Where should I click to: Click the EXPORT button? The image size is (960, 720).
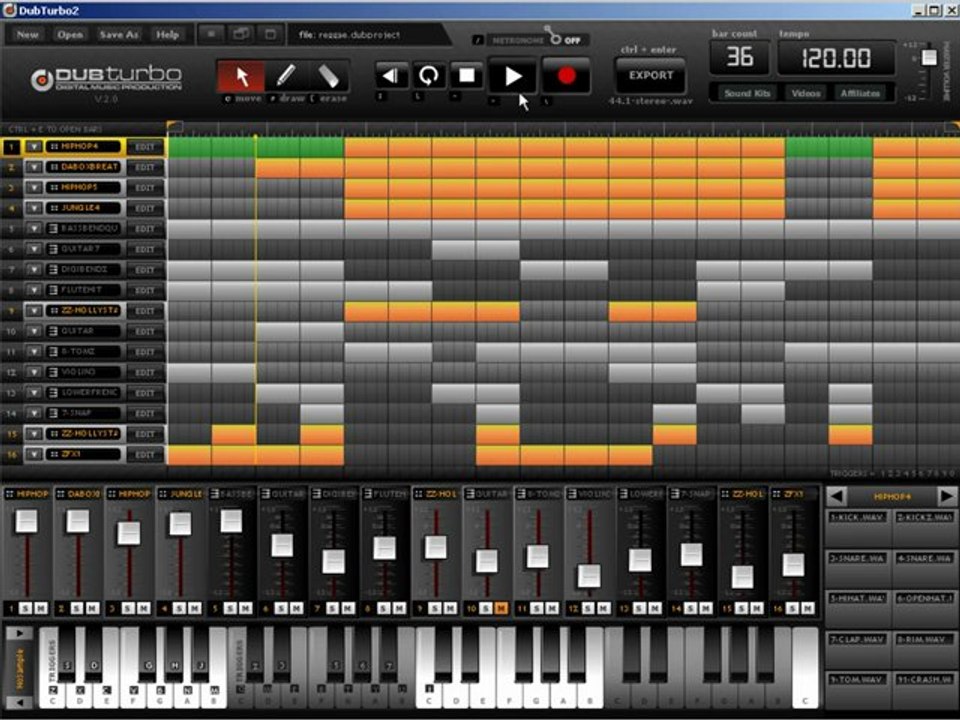[x=651, y=75]
